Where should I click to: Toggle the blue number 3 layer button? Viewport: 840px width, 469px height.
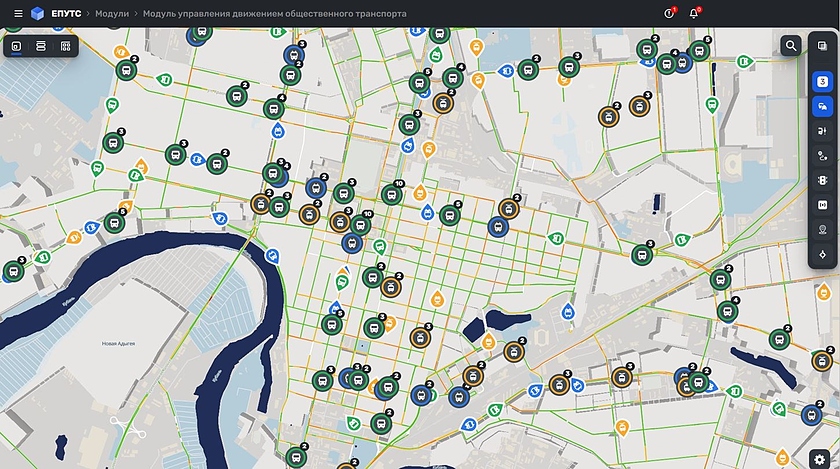[822, 80]
